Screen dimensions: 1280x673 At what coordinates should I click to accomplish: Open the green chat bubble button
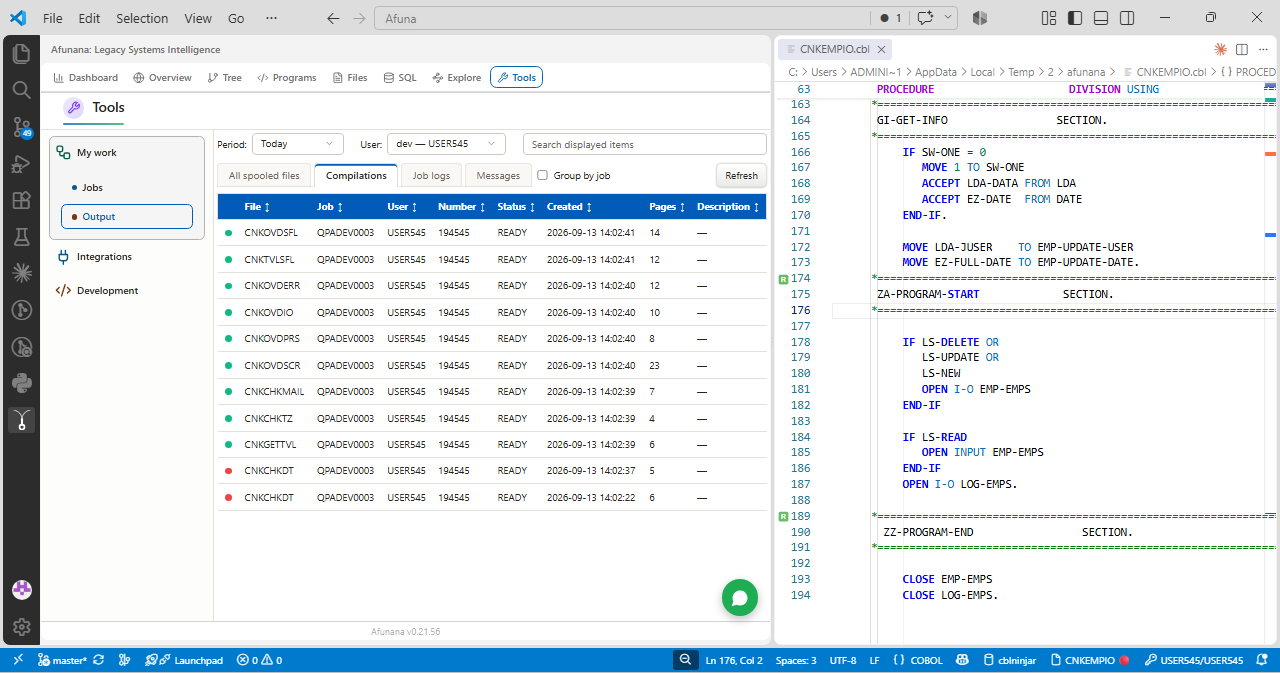[740, 598]
